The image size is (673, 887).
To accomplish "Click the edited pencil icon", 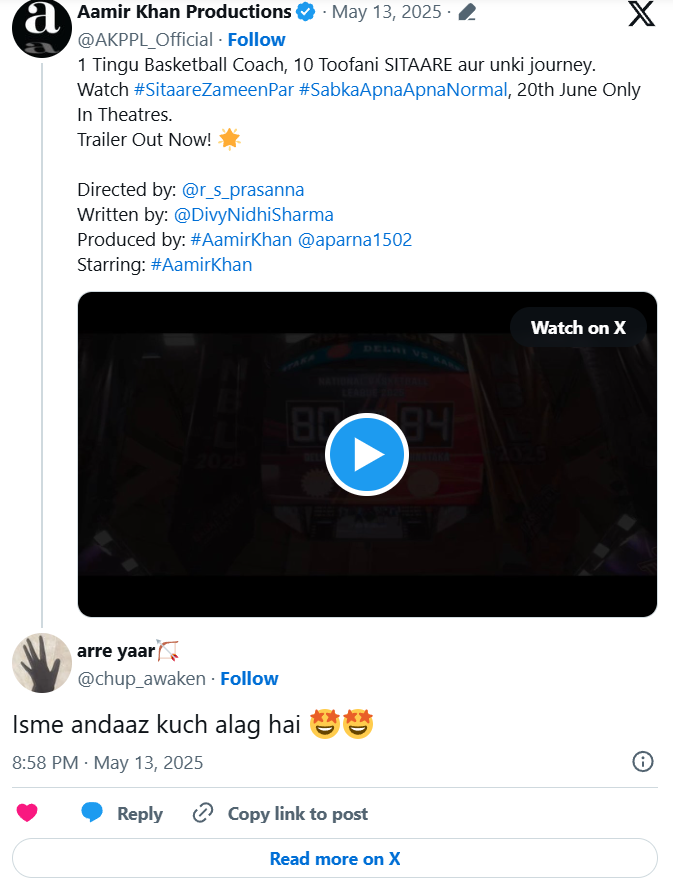I will pyautogui.click(x=466, y=13).
